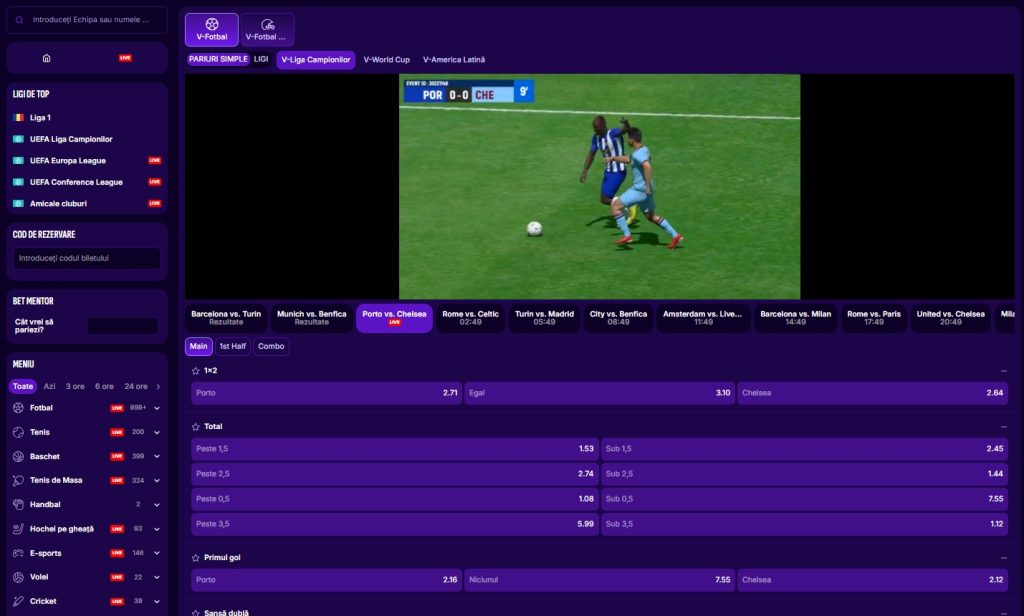Open Turin vs. Madrid match tab
The width and height of the screenshot is (1024, 616).
click(x=544, y=318)
